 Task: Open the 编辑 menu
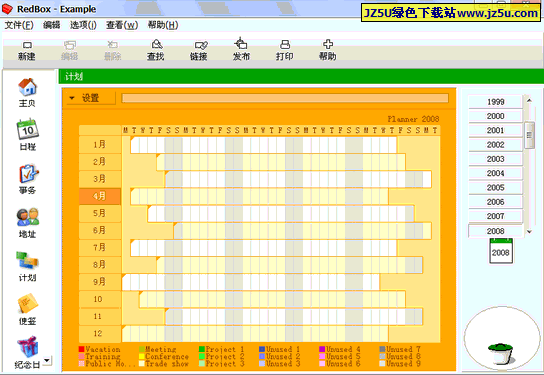point(51,25)
